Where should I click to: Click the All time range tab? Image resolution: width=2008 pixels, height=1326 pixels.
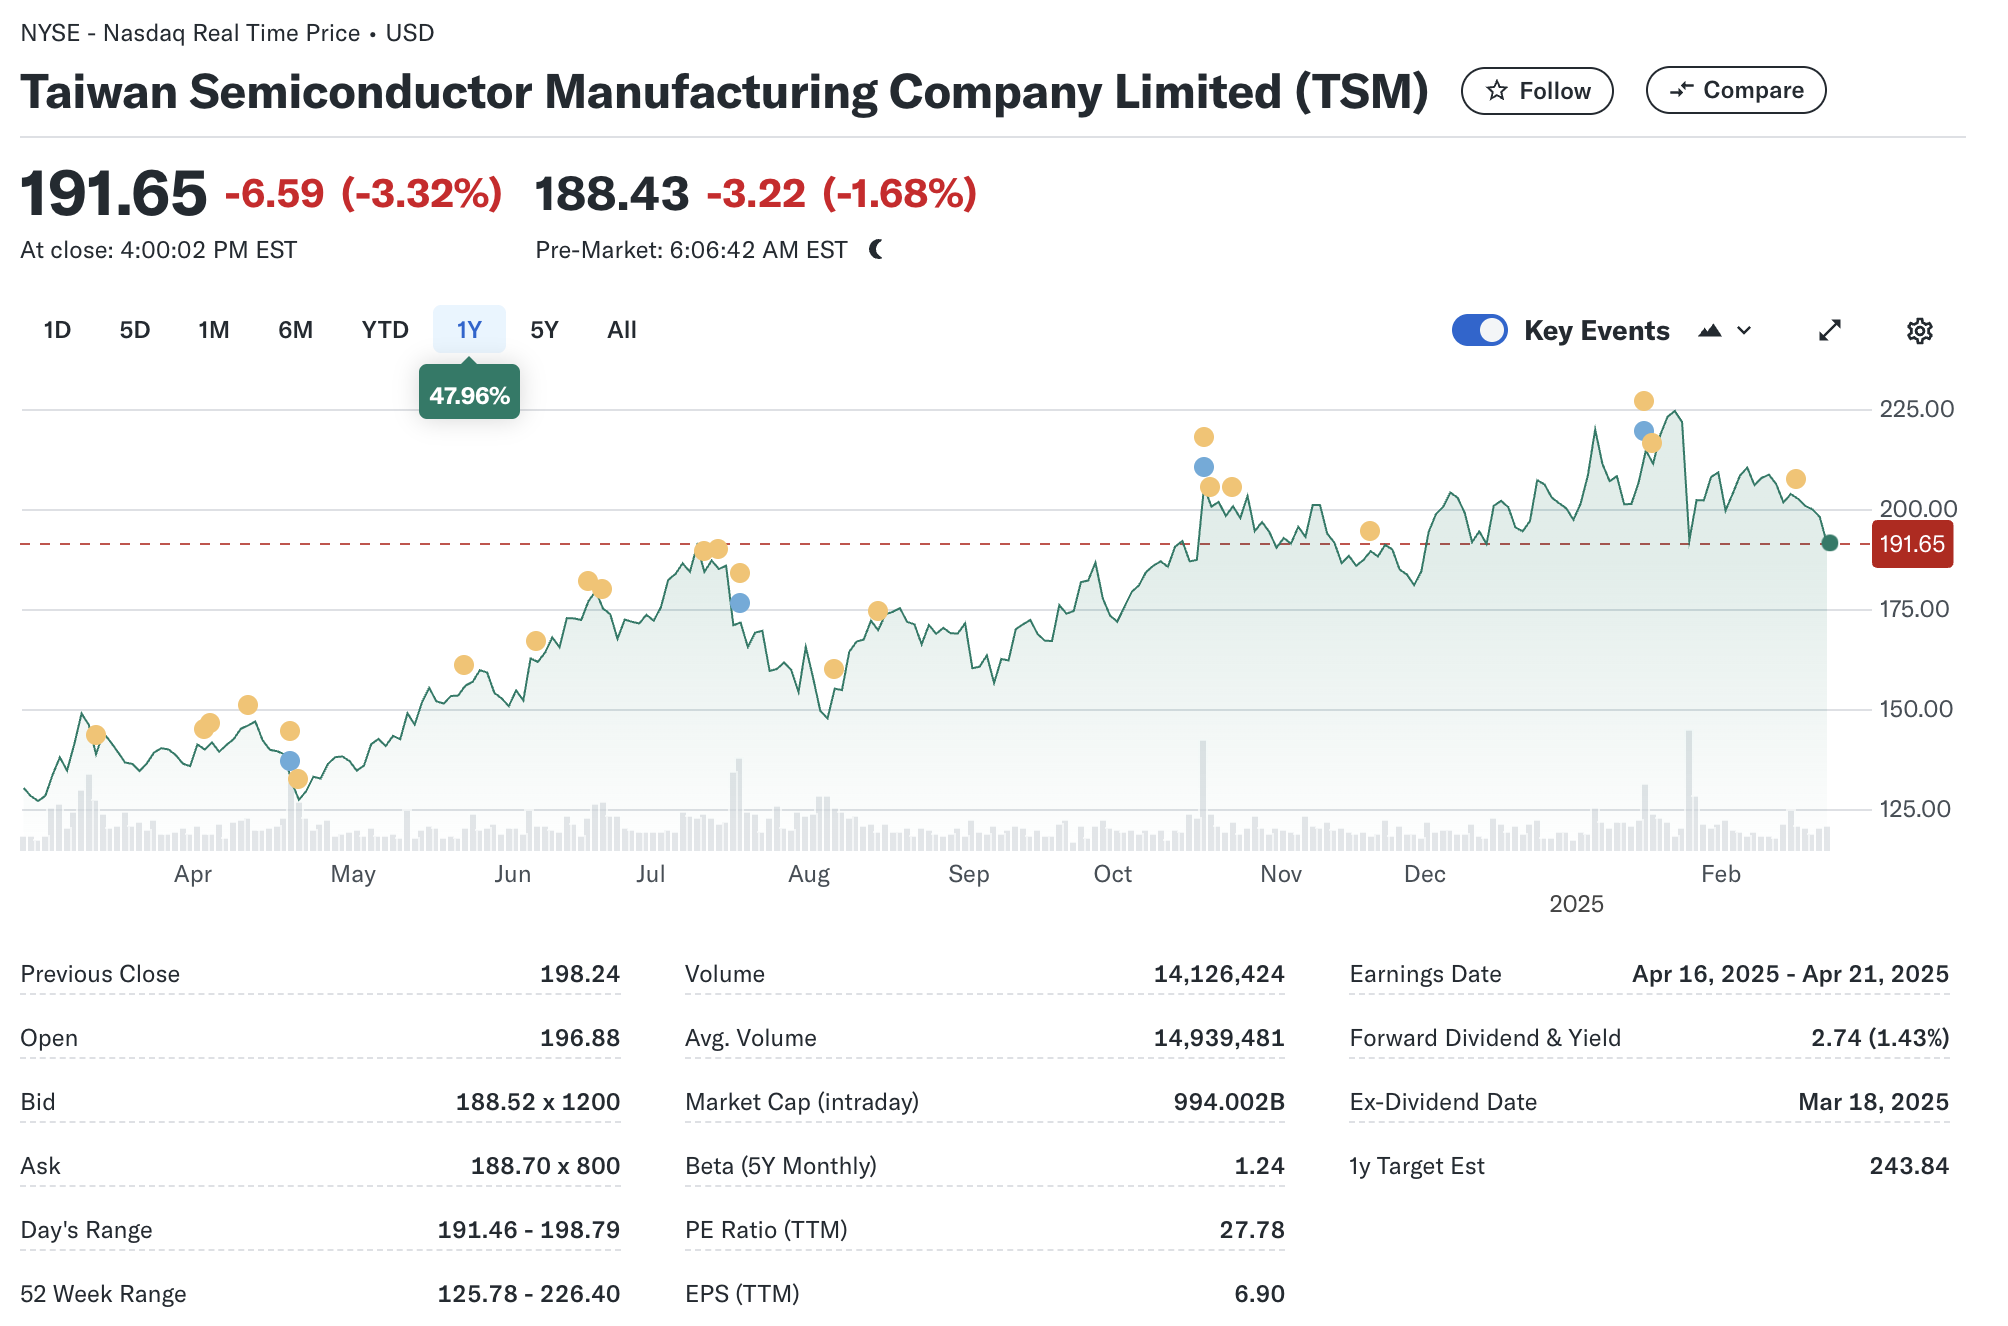tap(621, 330)
